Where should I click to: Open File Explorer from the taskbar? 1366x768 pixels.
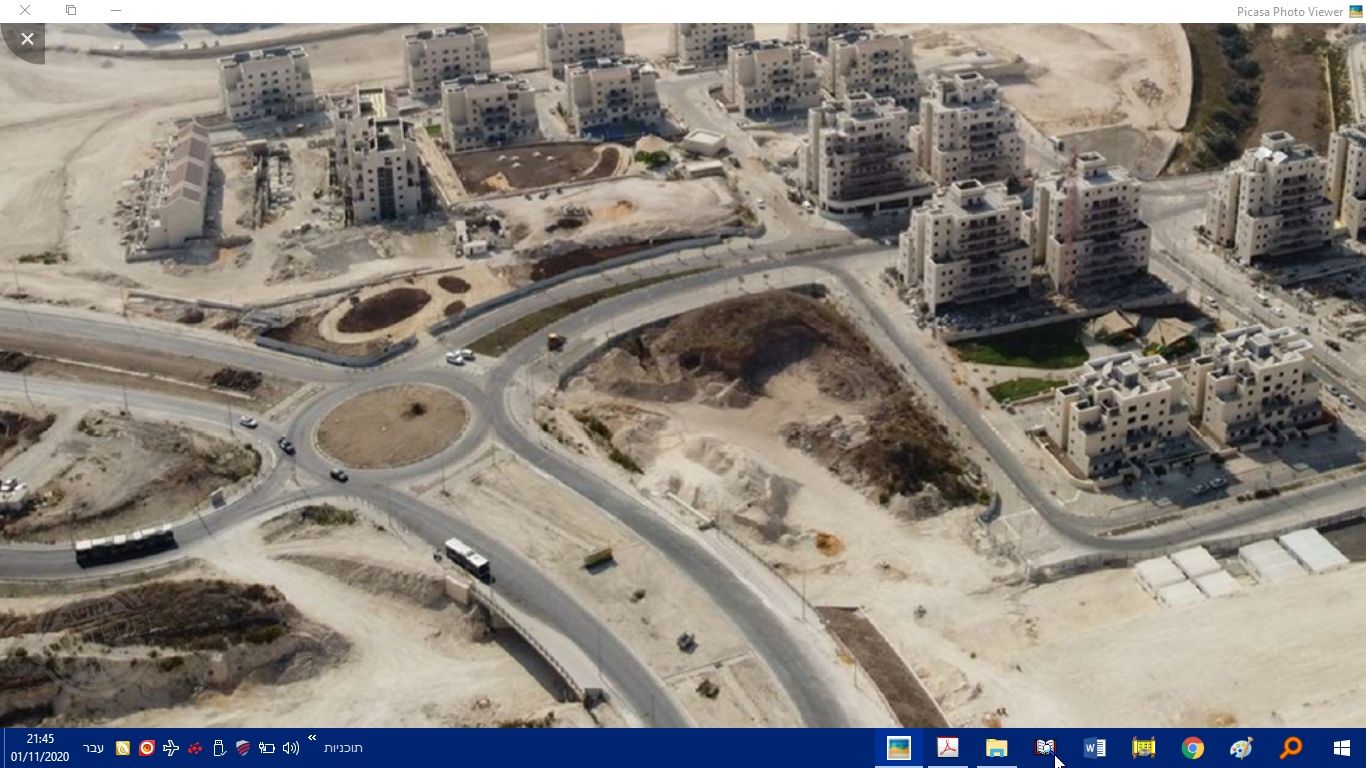click(x=996, y=748)
